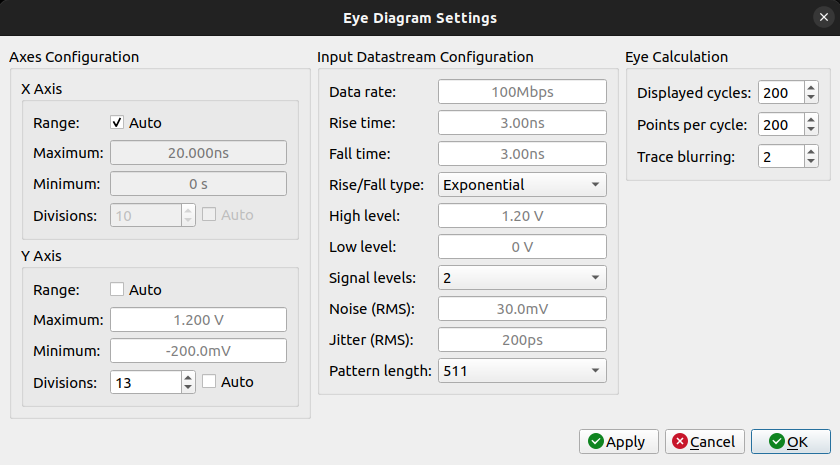This screenshot has width=840, height=465.
Task: Increment the Displayed cycles value
Action: 810,88
